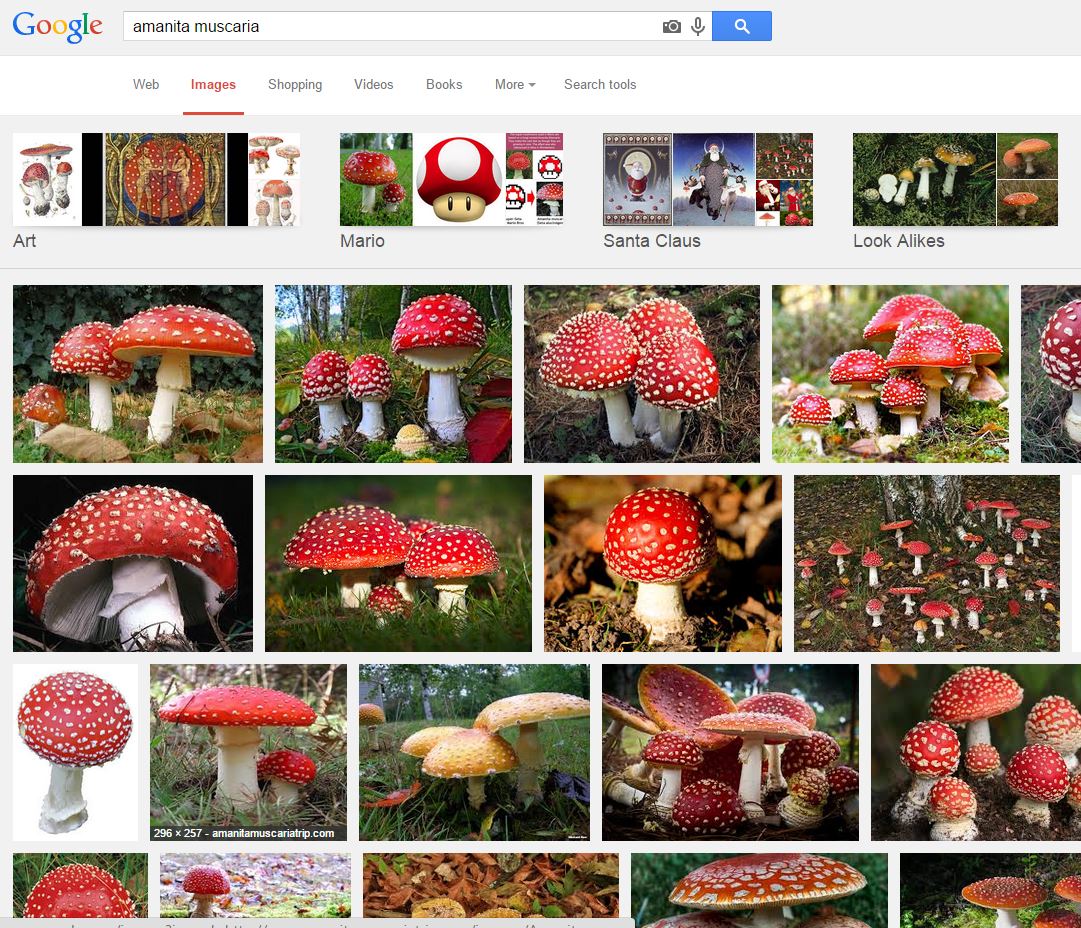
Task: Open single round-capped mushroom among brown leaves
Action: [x=663, y=563]
